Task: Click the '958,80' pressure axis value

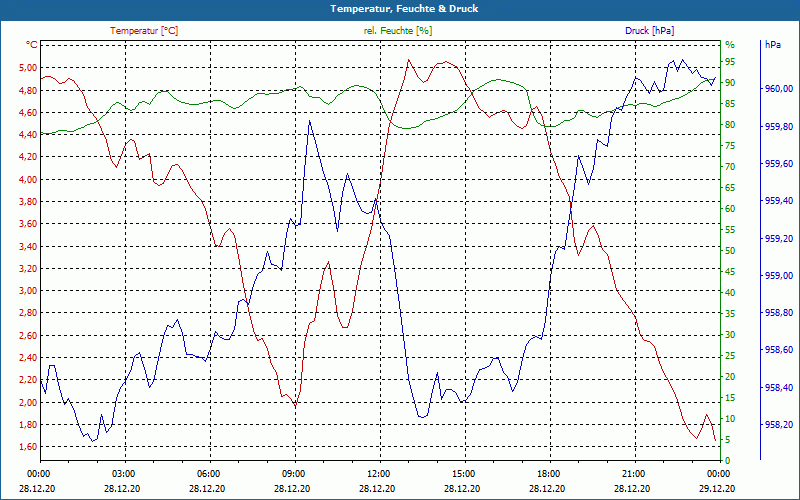Action: 779,313
